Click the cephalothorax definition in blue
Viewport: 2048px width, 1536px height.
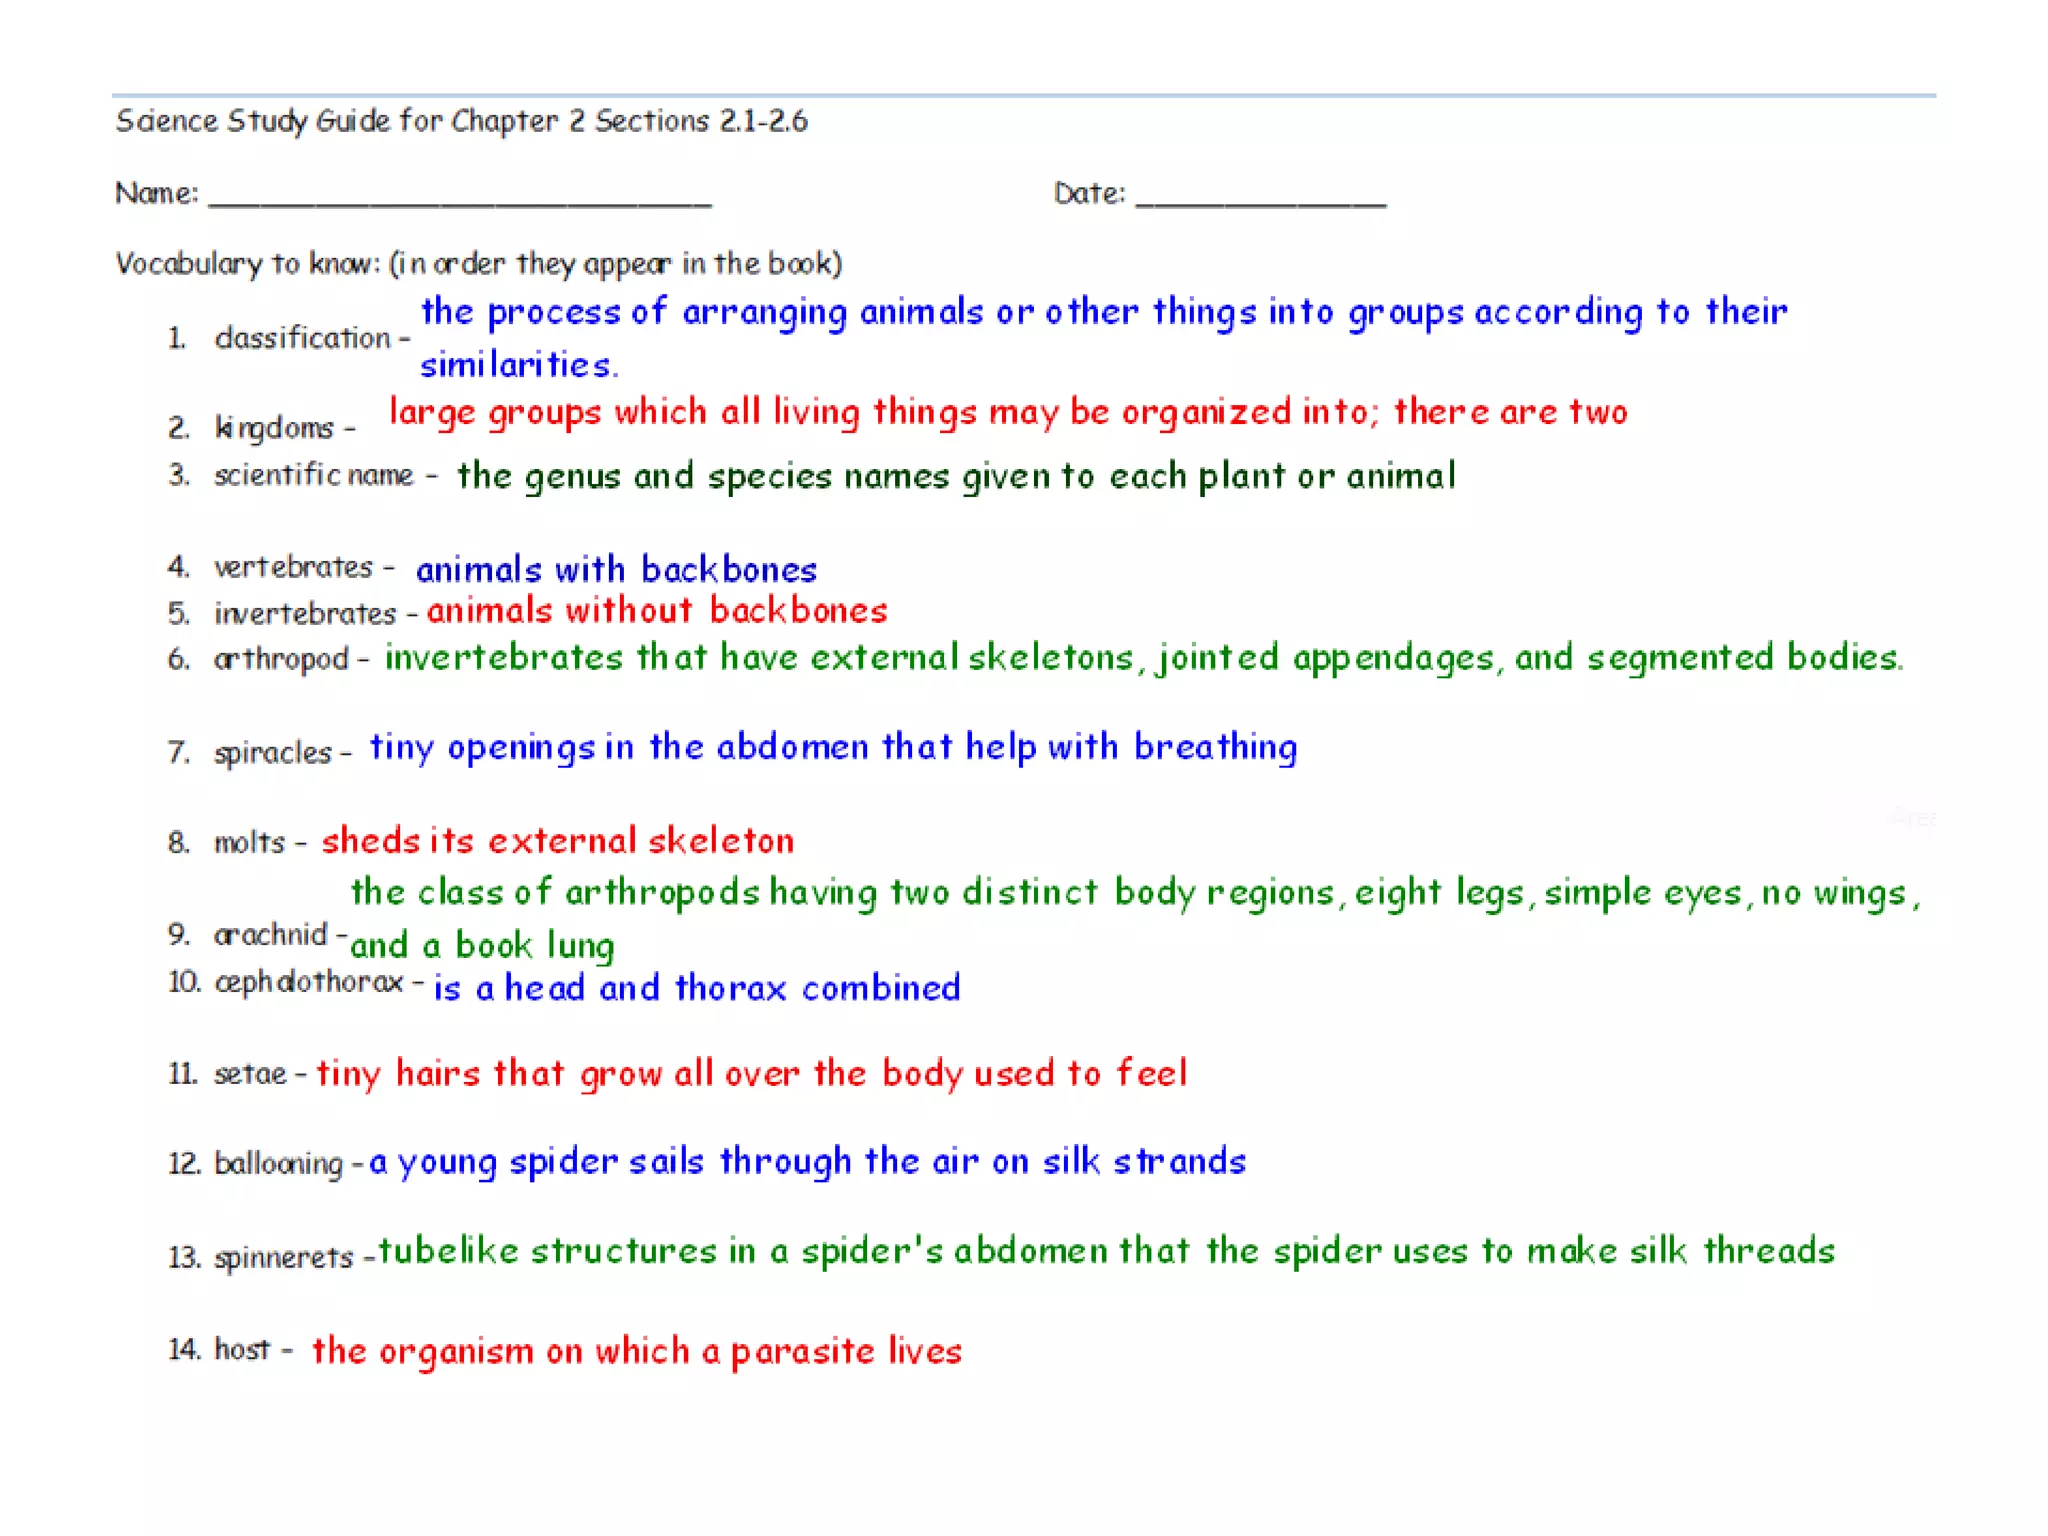click(x=696, y=988)
